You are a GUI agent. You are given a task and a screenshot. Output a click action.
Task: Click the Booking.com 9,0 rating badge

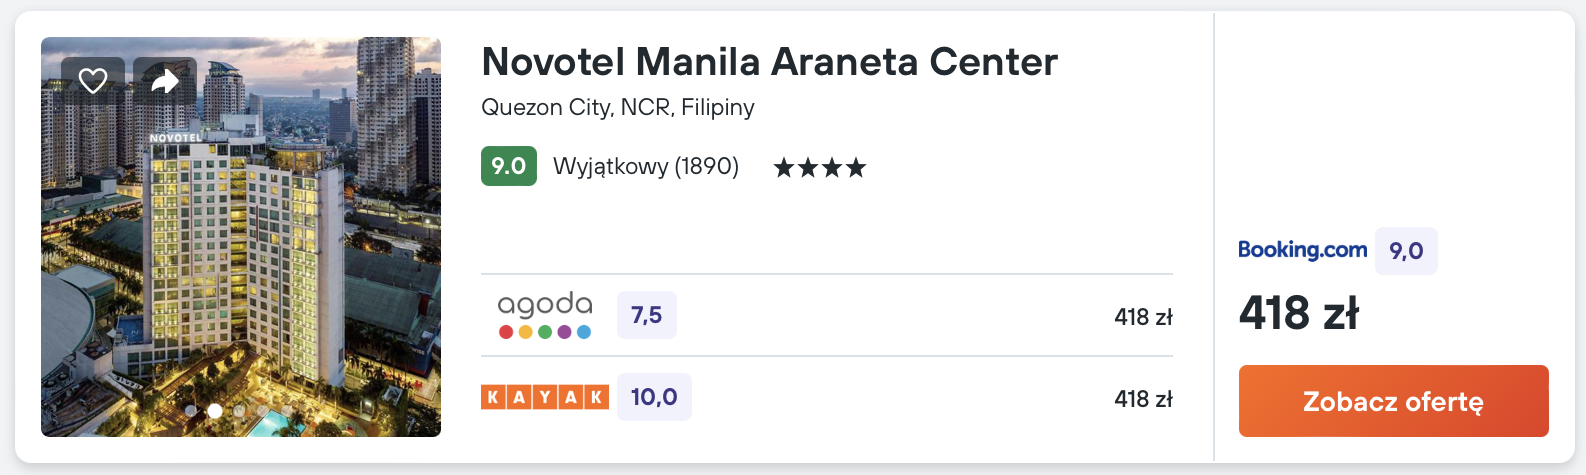click(1406, 251)
